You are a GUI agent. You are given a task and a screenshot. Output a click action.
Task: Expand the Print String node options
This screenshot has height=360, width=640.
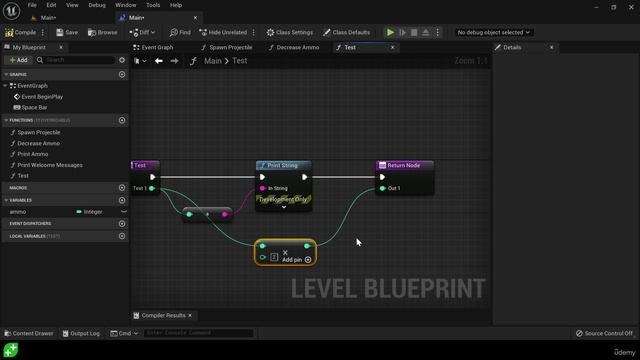(284, 207)
